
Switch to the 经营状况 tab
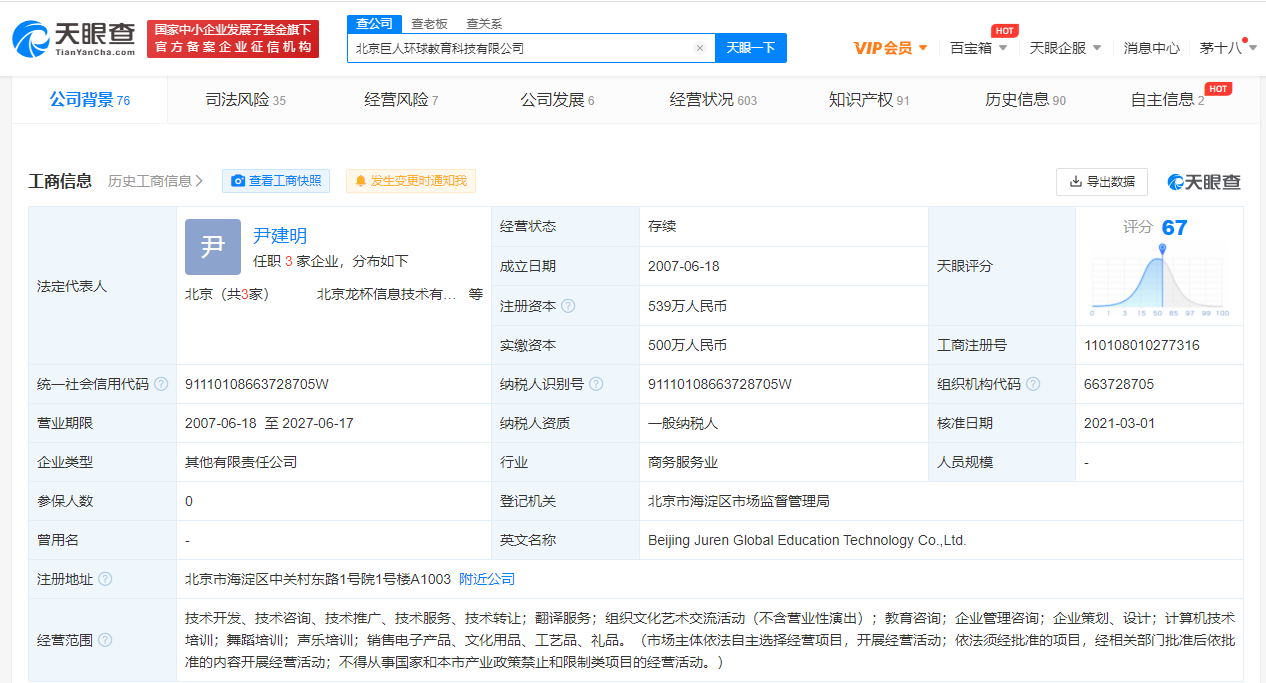pos(713,100)
